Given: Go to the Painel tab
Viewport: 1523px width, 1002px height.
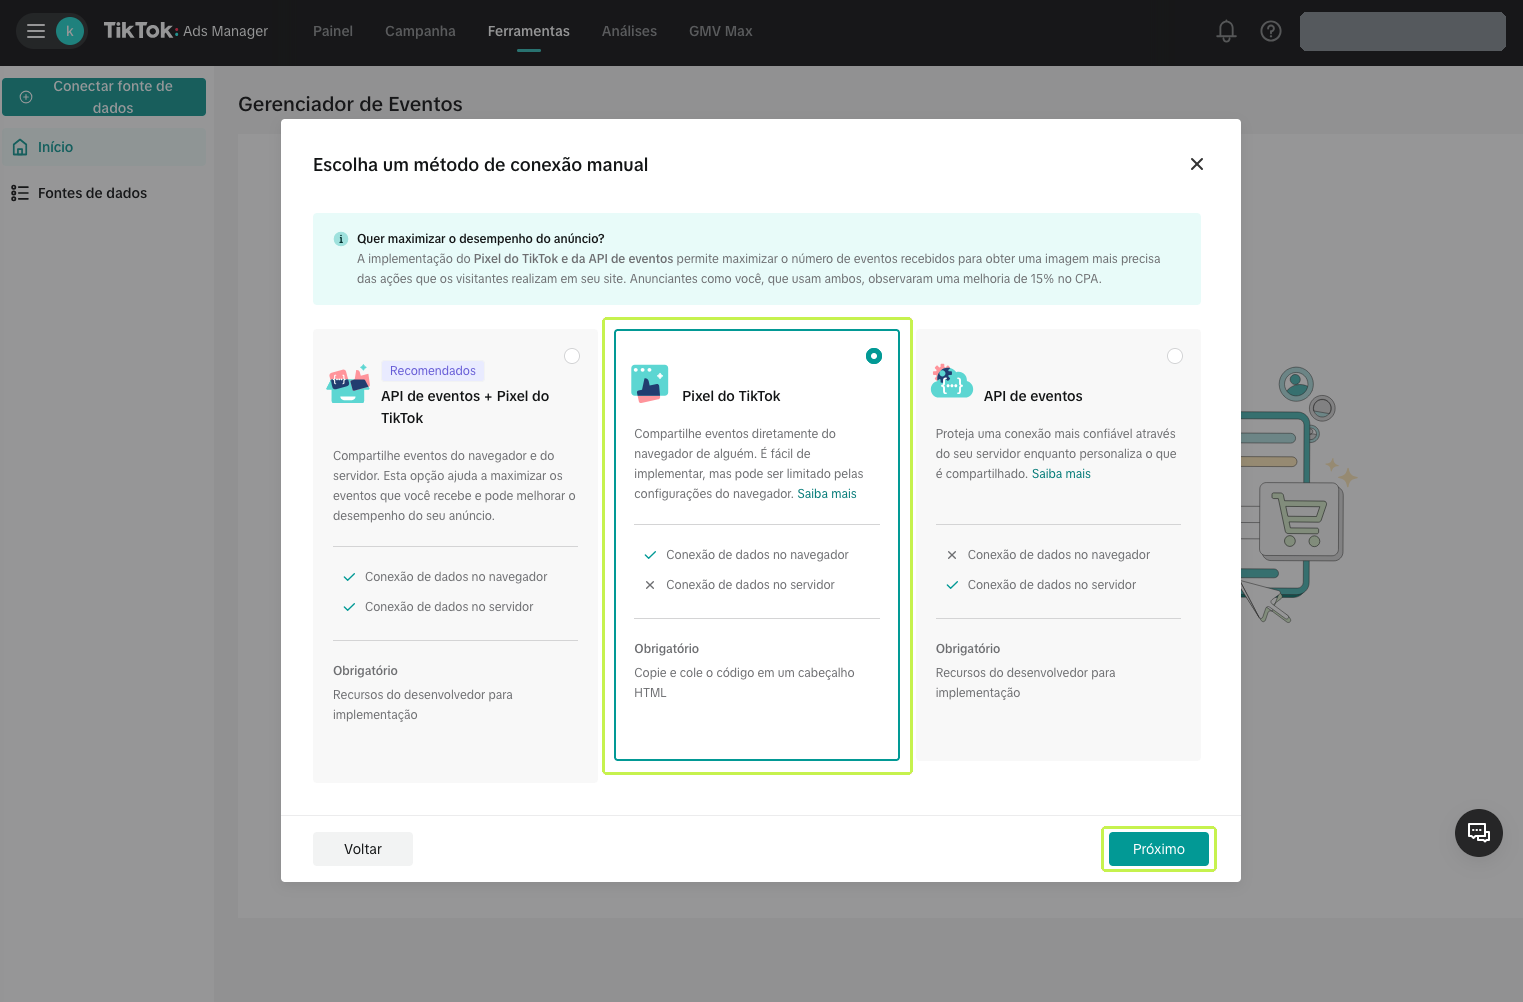Looking at the screenshot, I should [x=333, y=31].
